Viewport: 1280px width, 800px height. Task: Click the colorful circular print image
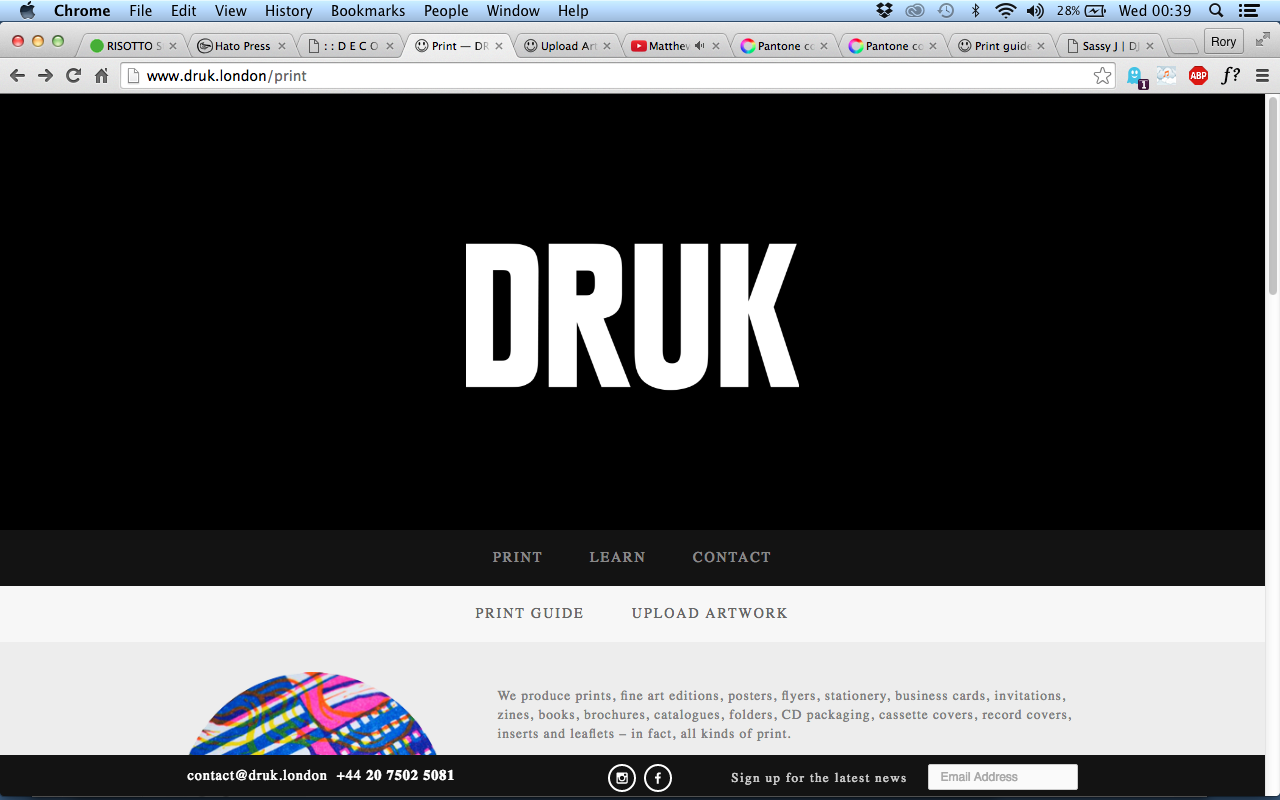(313, 714)
